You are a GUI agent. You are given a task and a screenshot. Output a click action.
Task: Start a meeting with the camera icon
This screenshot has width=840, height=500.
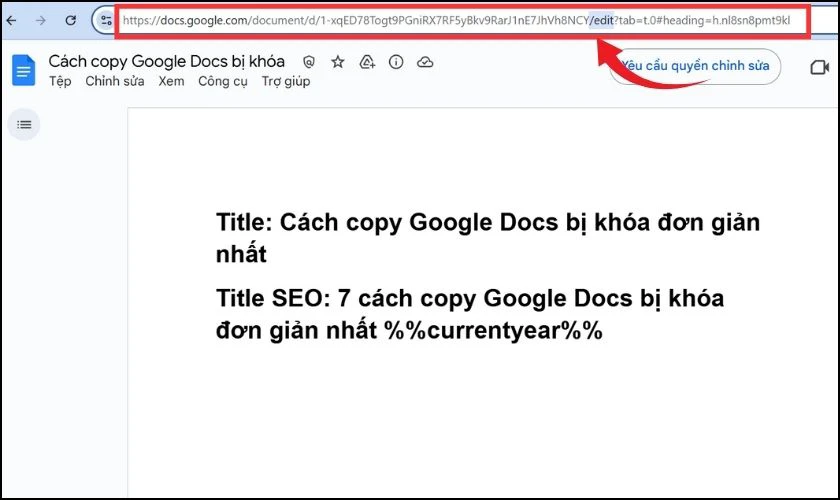click(820, 67)
